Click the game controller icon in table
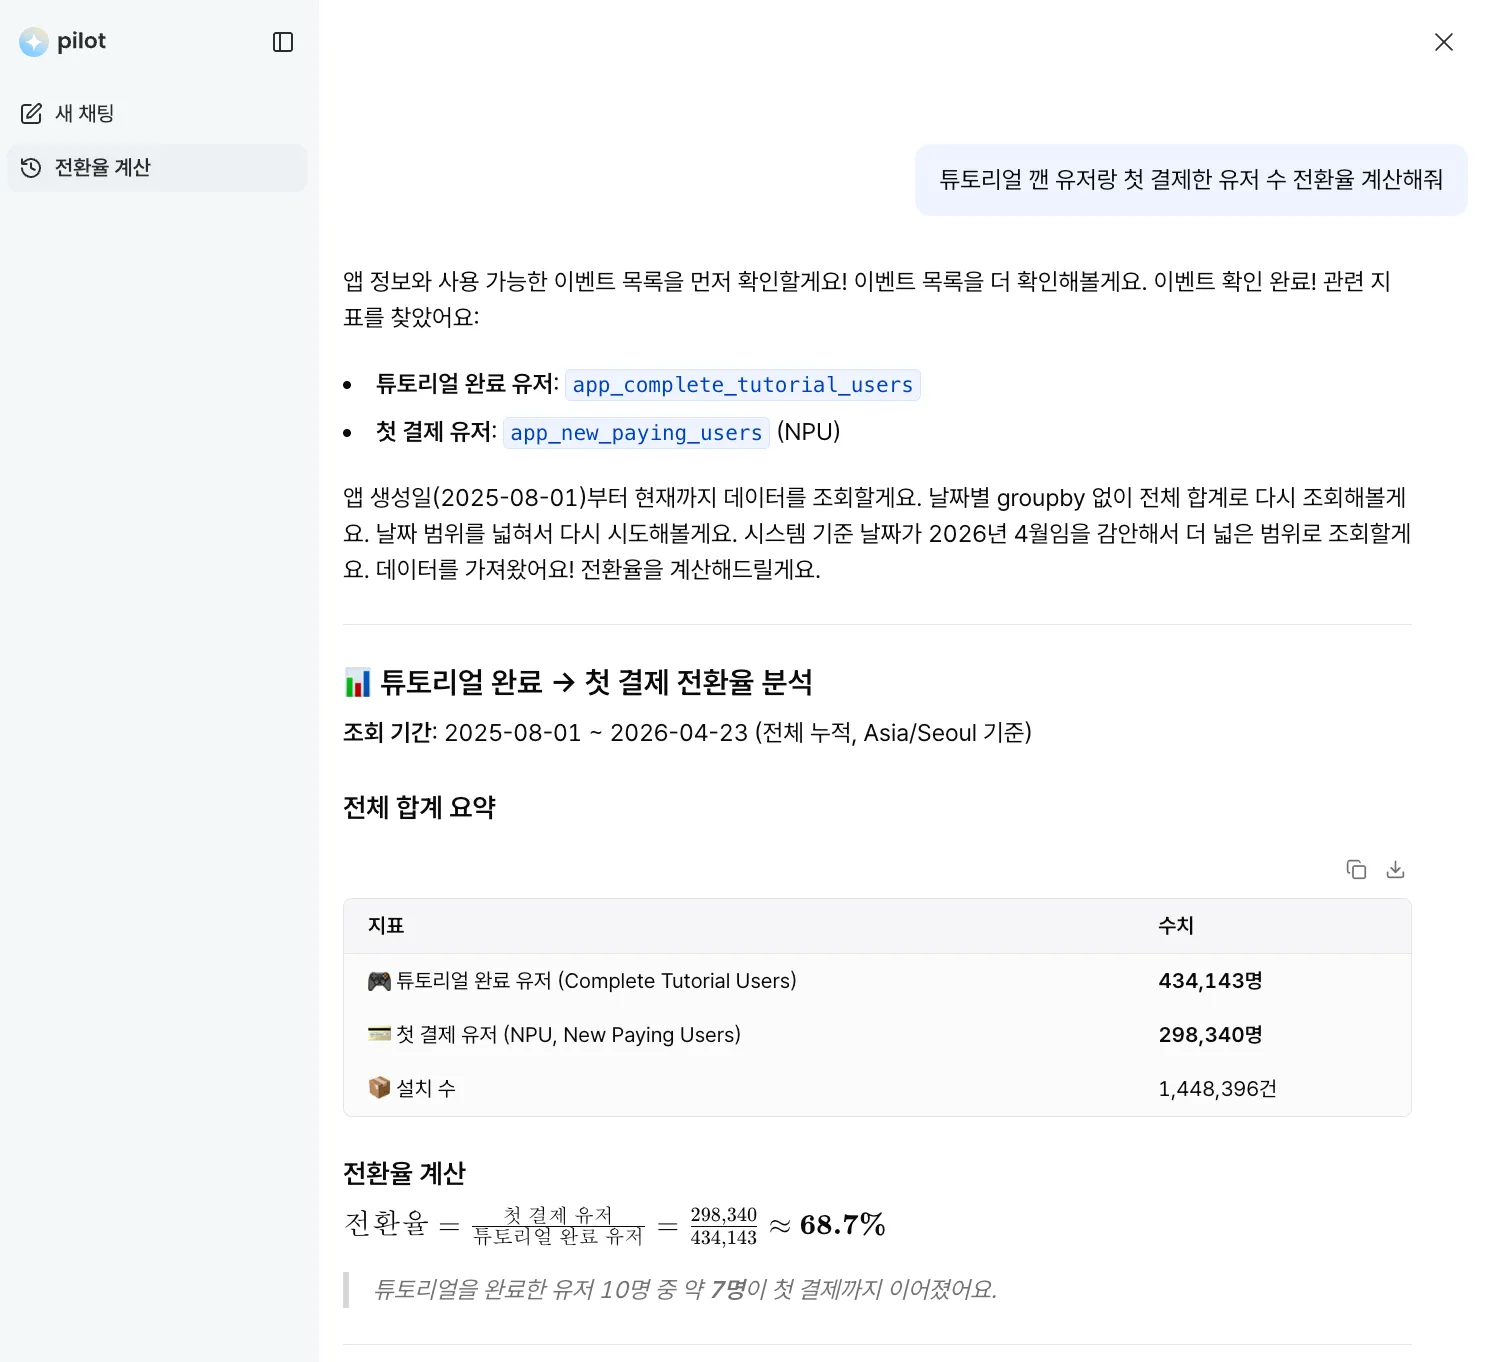Screen dimensions: 1490x1362 [x=379, y=981]
